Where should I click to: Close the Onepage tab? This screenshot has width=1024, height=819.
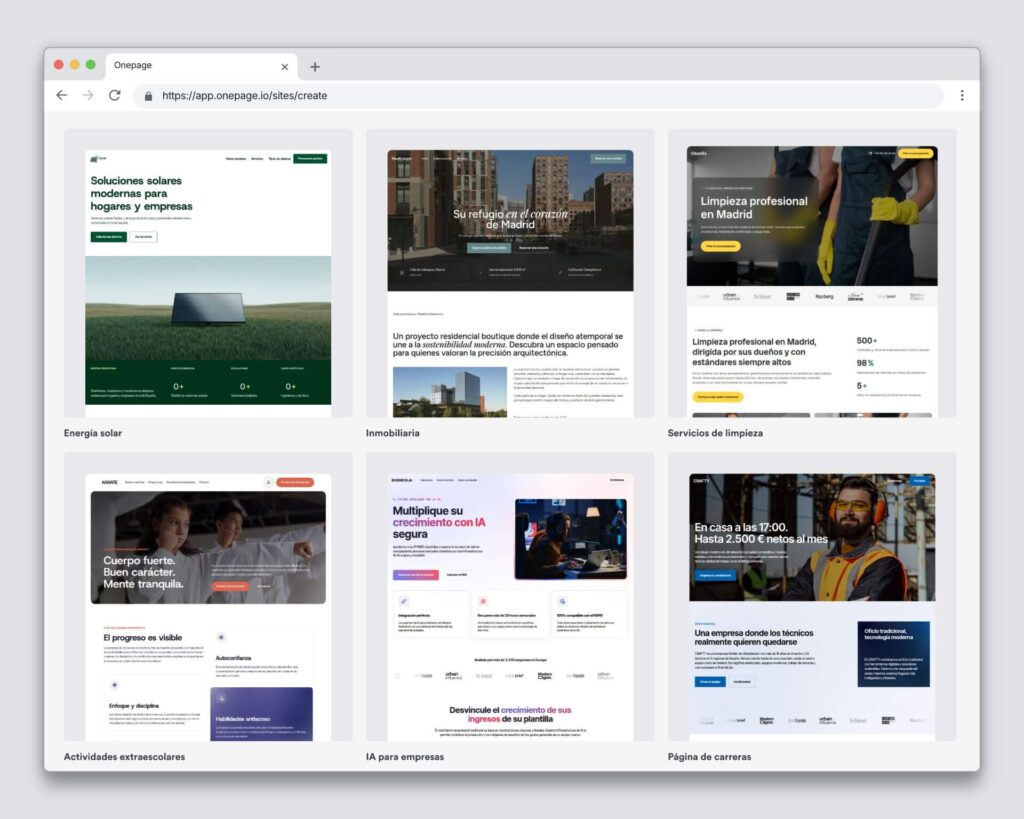[285, 67]
